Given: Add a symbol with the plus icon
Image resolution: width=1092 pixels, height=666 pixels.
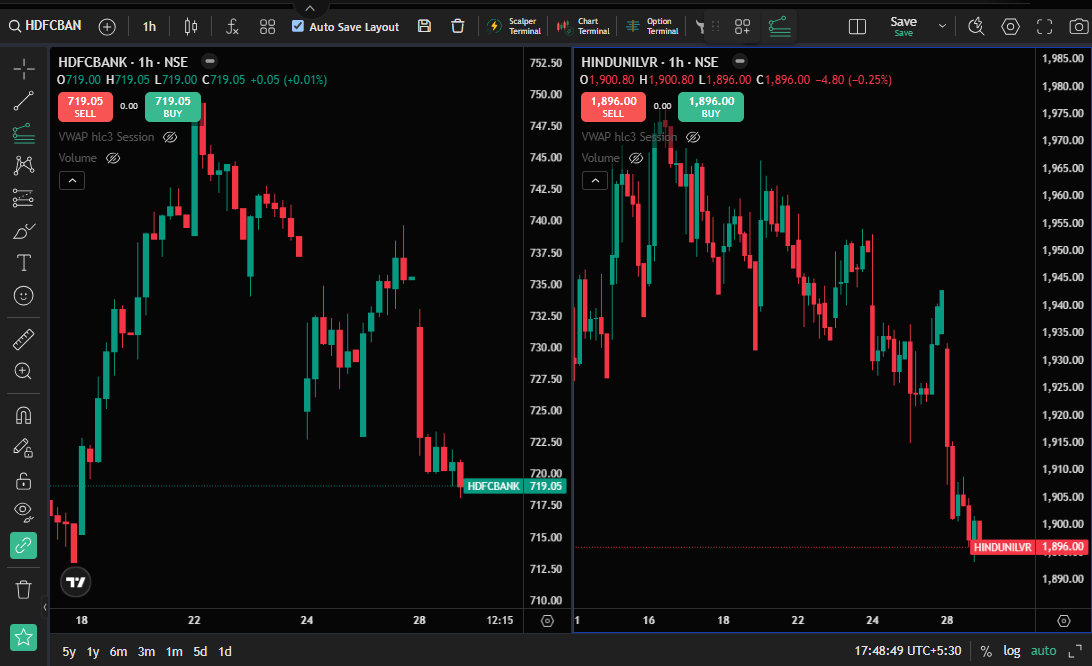Looking at the screenshot, I should tap(107, 26).
